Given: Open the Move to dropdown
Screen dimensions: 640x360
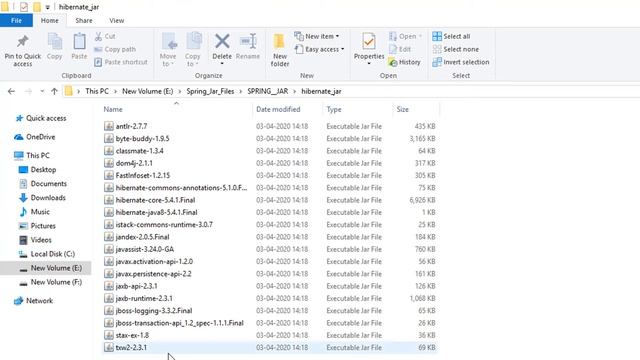Looking at the screenshot, I should coord(168,49).
